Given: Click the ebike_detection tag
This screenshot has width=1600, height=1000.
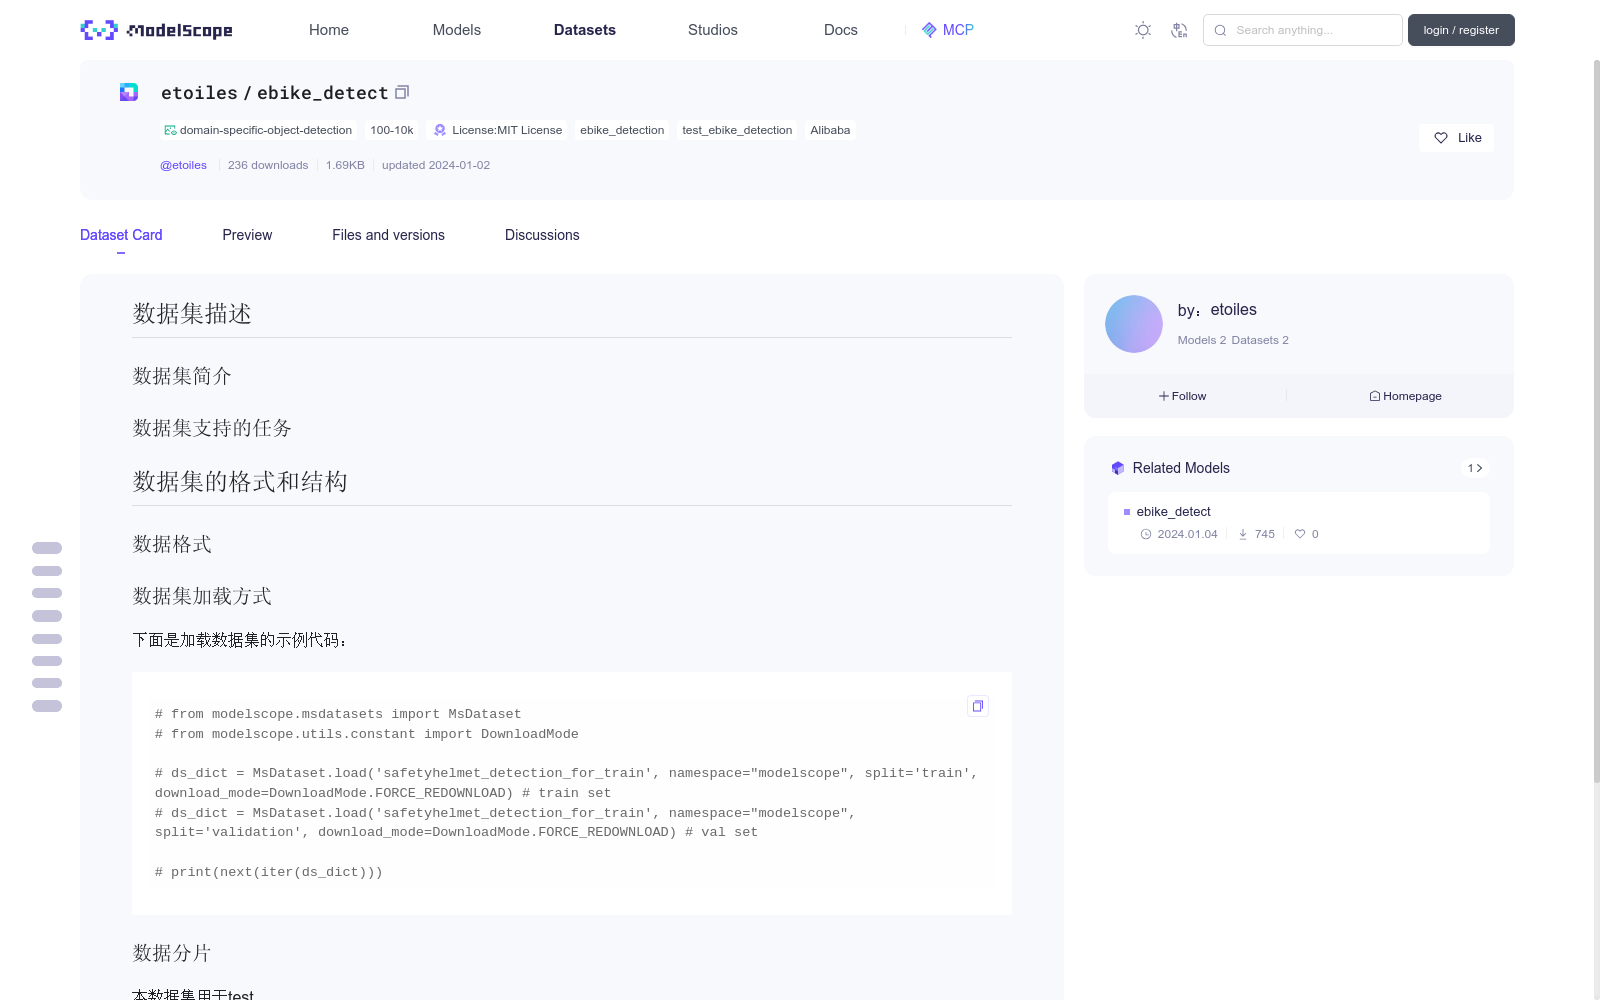Looking at the screenshot, I should pyautogui.click(x=622, y=130).
